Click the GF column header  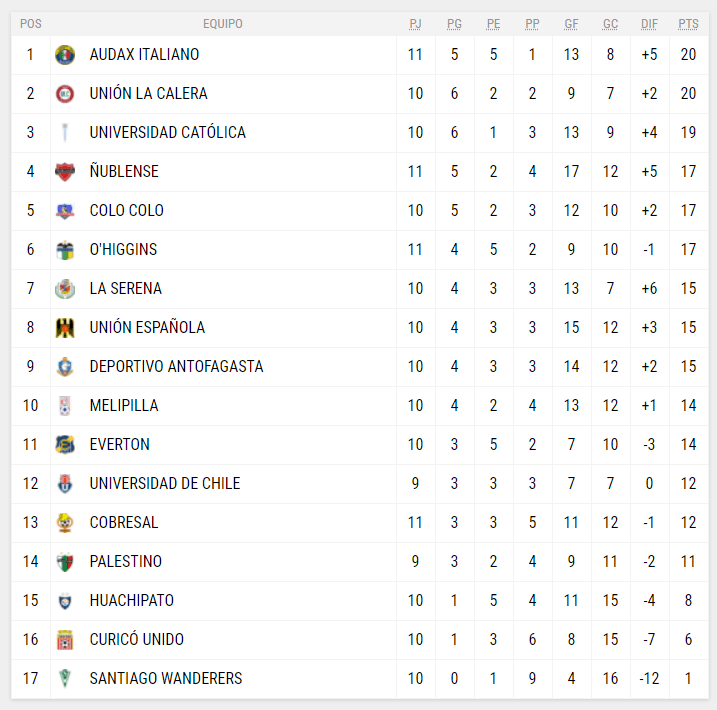pyautogui.click(x=571, y=24)
